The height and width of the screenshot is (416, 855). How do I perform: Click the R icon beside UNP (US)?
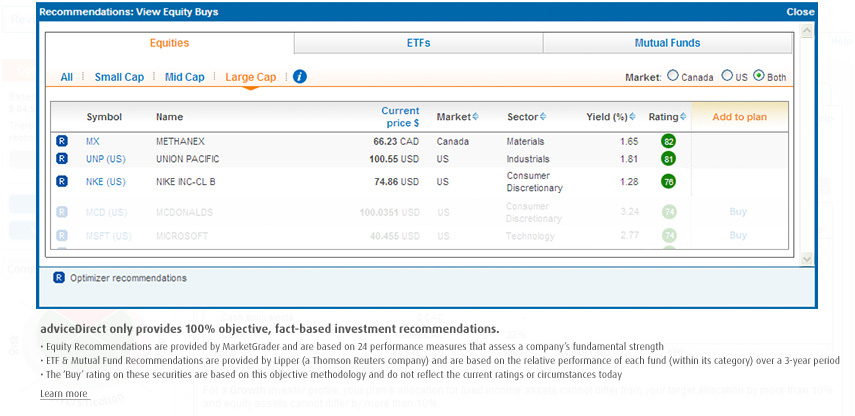pos(62,159)
